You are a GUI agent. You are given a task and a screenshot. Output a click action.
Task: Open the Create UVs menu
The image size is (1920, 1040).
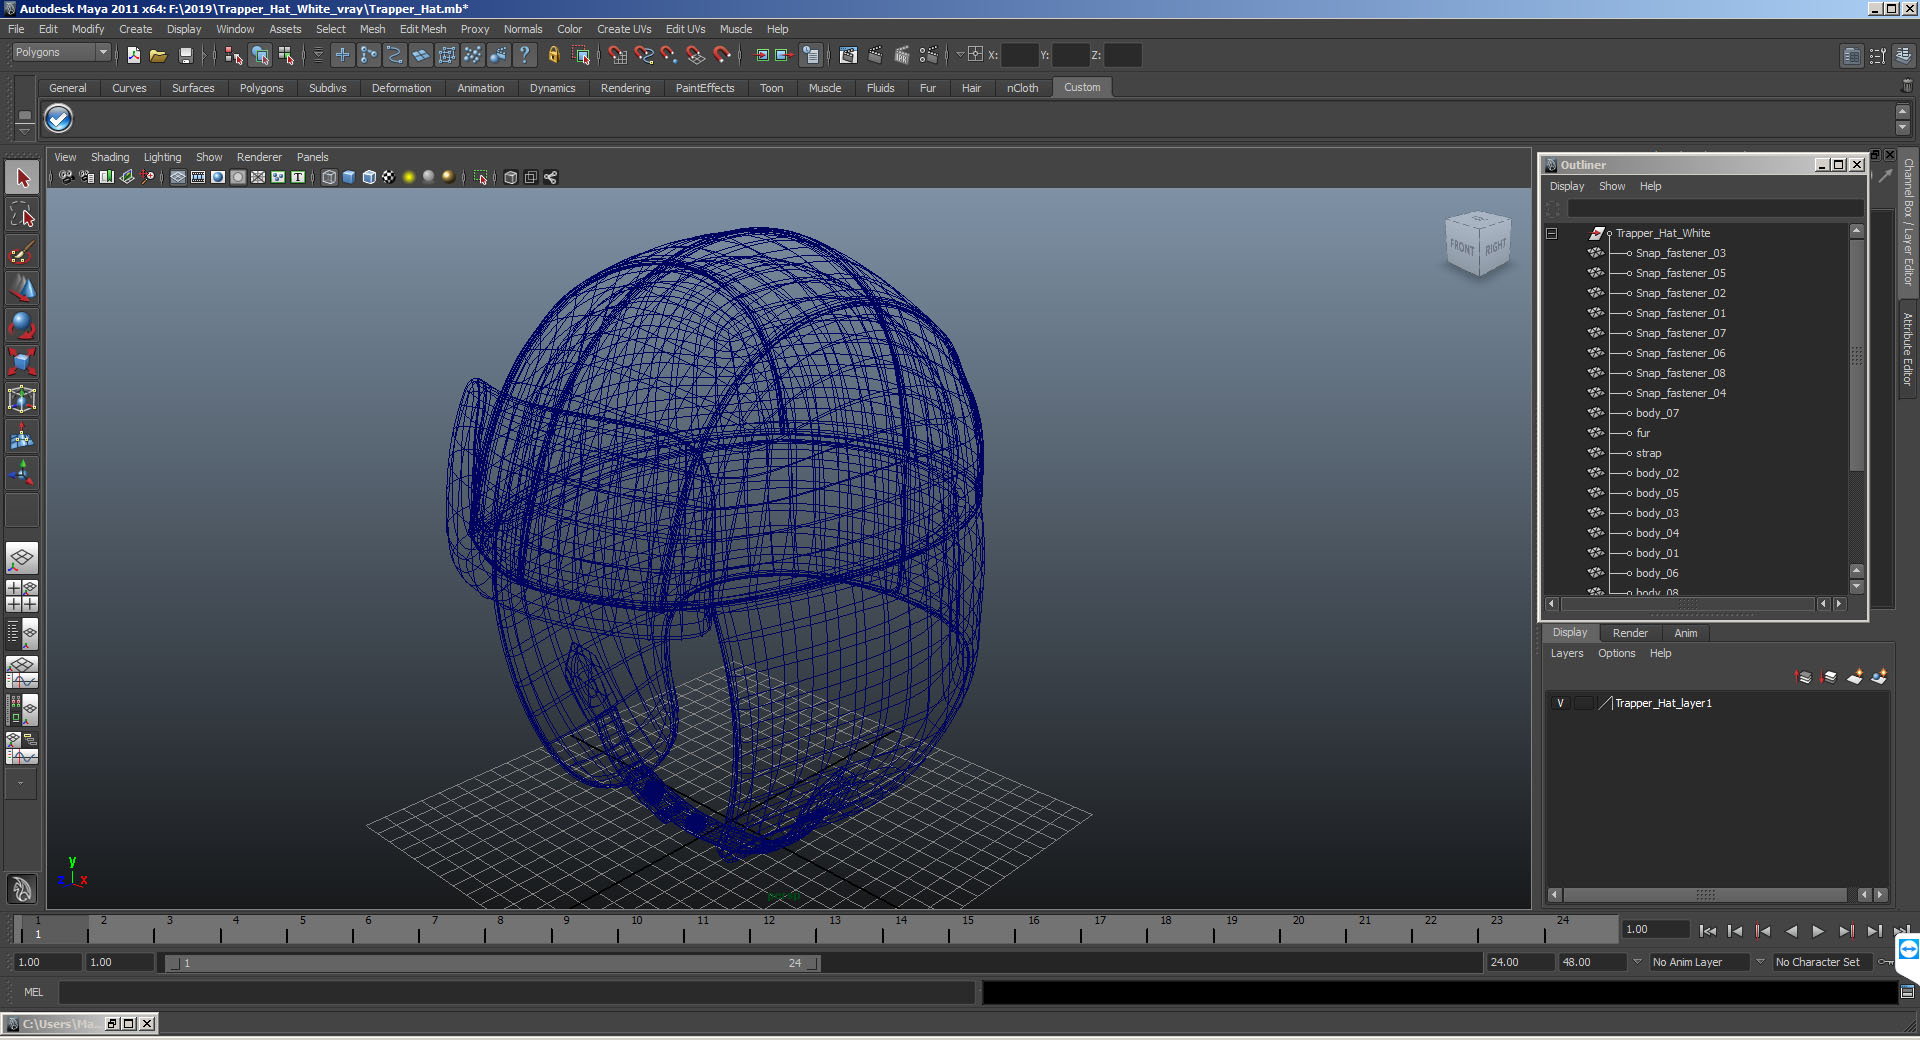624,29
